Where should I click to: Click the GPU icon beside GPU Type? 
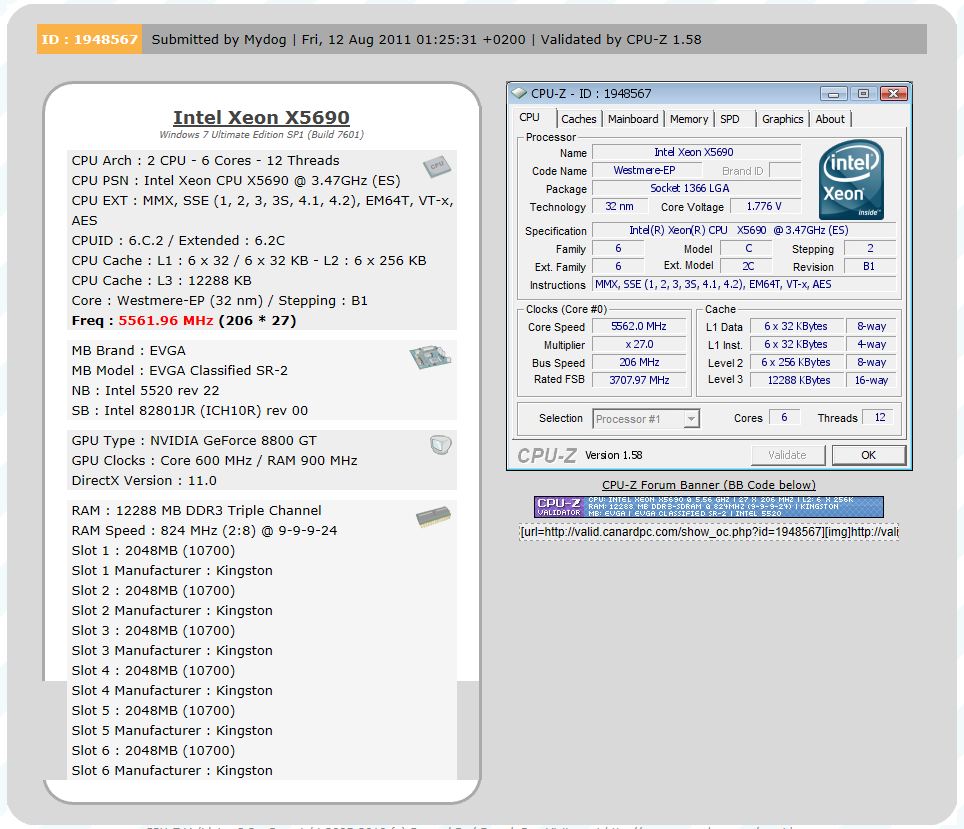click(x=441, y=444)
